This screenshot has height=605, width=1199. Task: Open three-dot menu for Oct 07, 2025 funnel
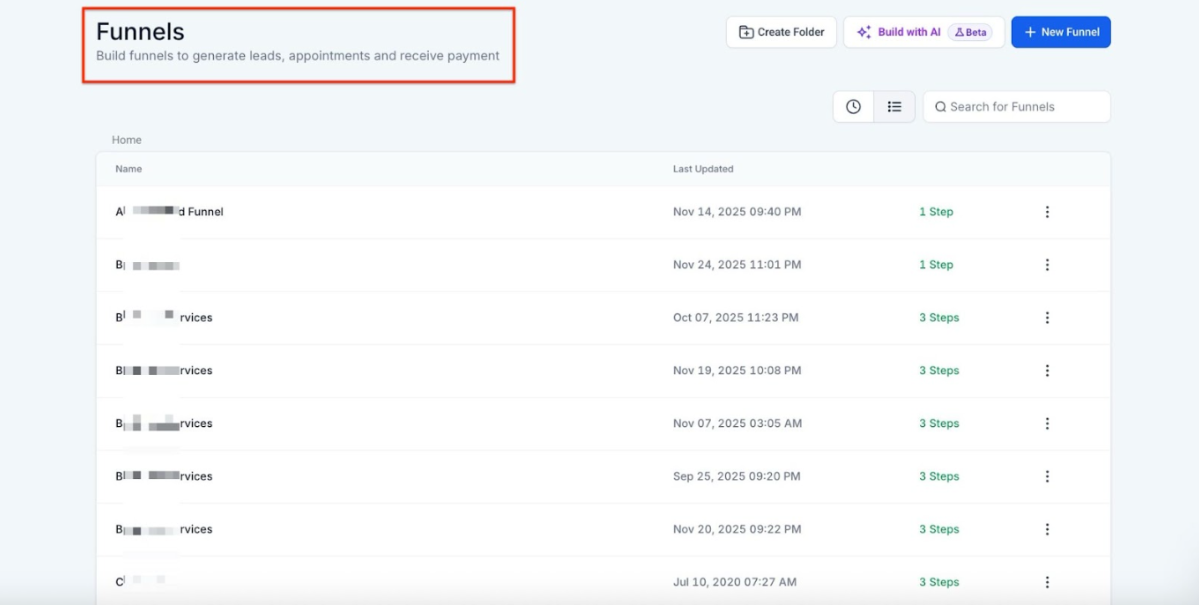coord(1047,318)
